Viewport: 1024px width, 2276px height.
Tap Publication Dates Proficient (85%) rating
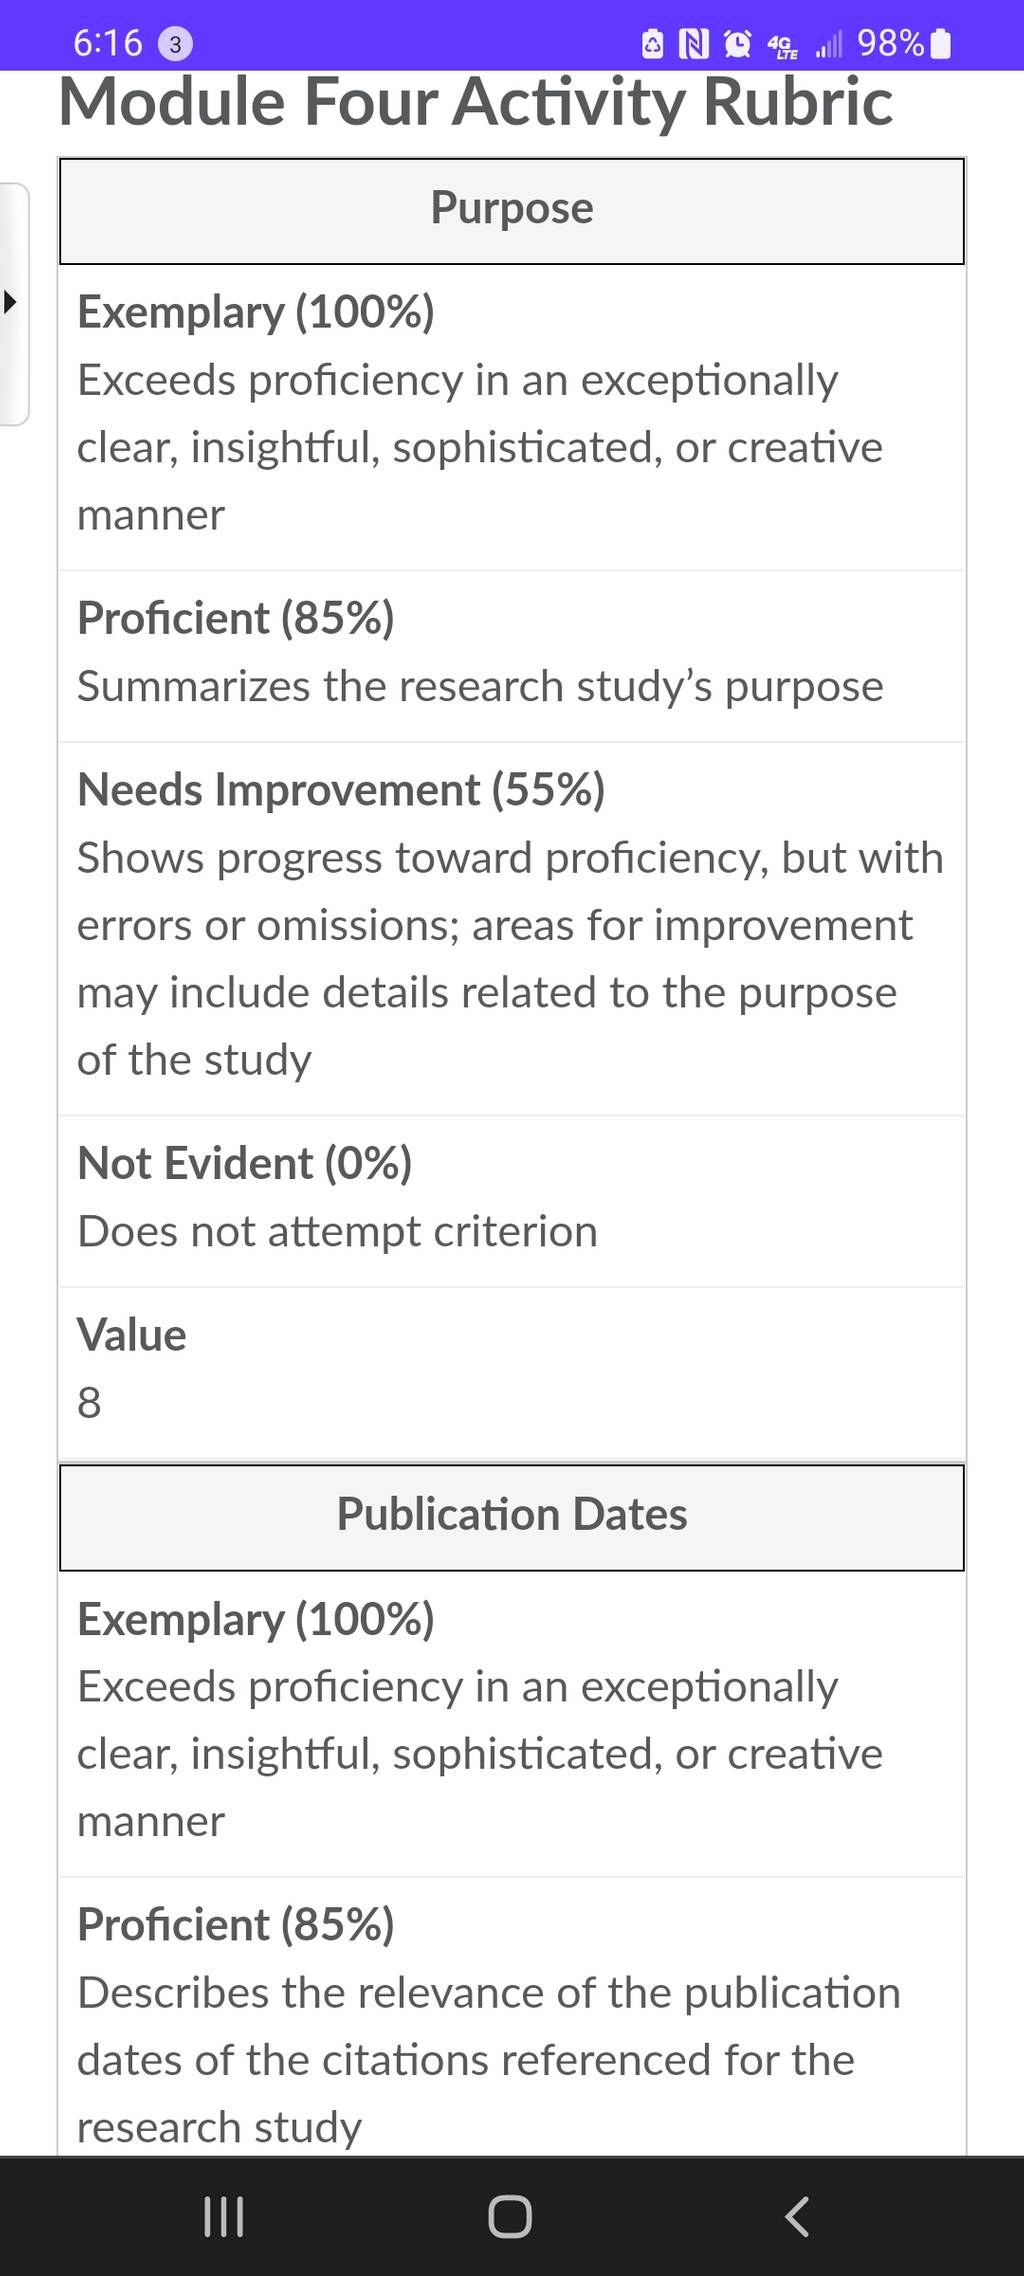click(x=512, y=2017)
